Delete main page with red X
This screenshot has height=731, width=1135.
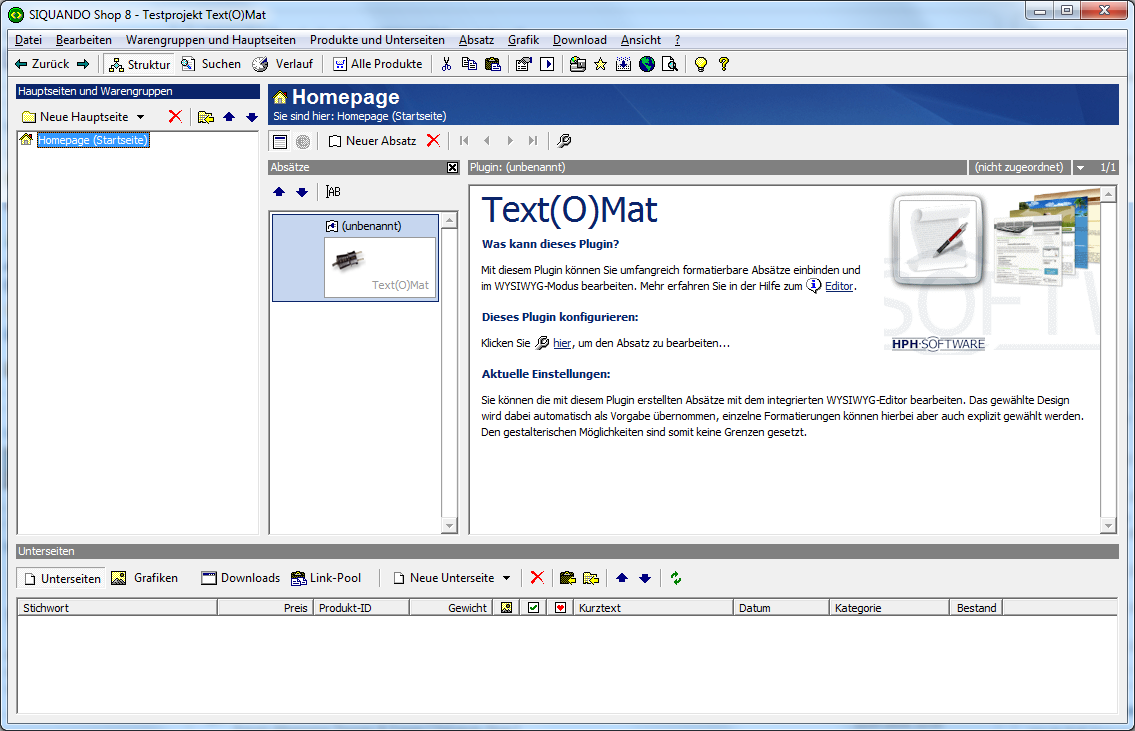coord(175,117)
